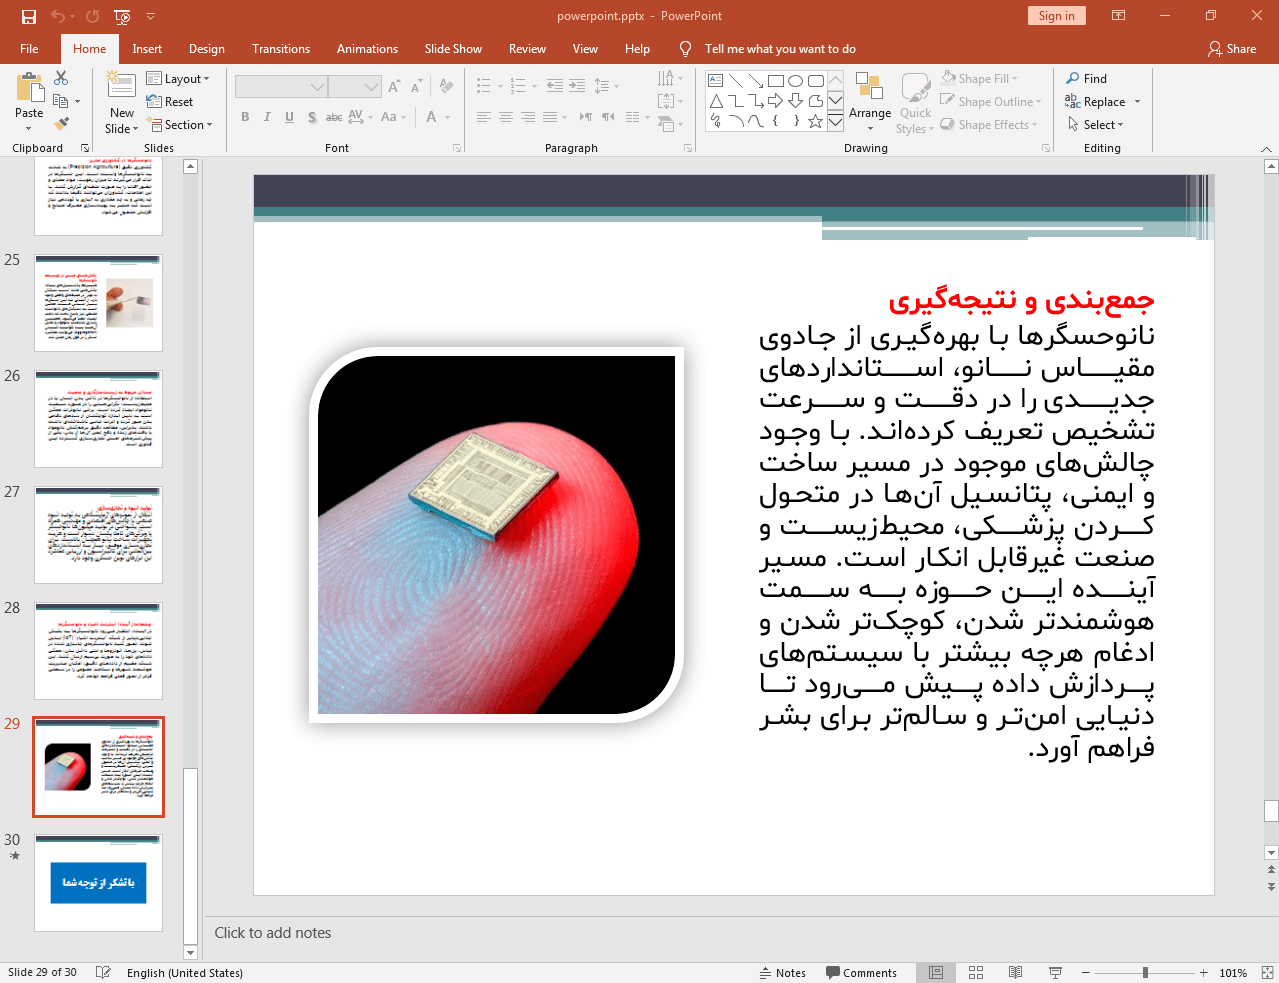Toggle text Shadow formatting
Image resolution: width=1279 pixels, height=983 pixels.
pyautogui.click(x=312, y=117)
